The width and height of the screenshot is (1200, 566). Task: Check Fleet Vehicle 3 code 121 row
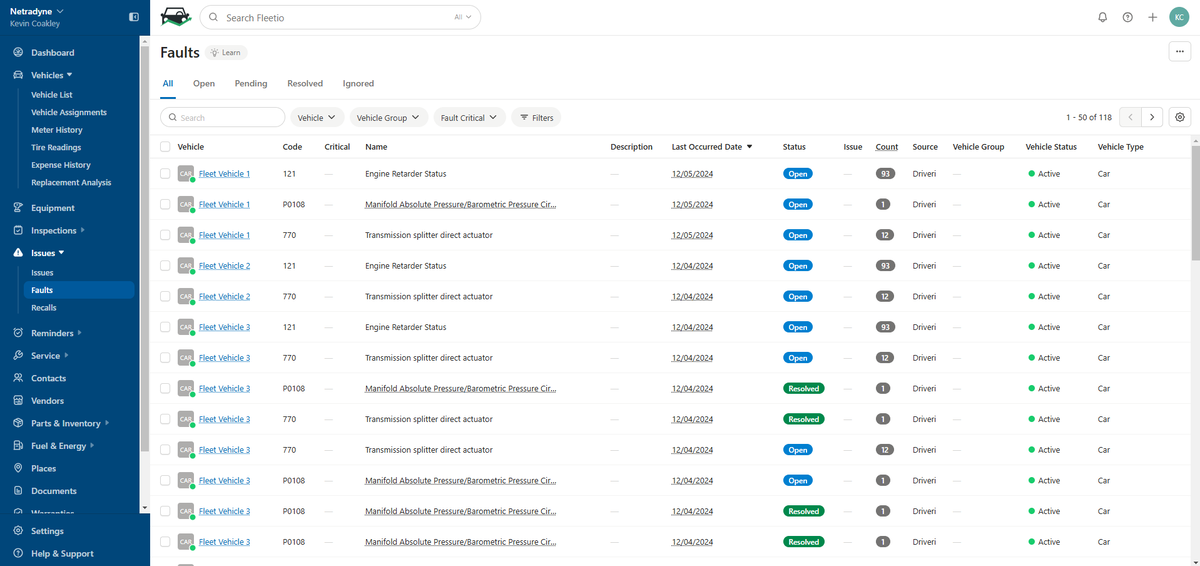[165, 327]
